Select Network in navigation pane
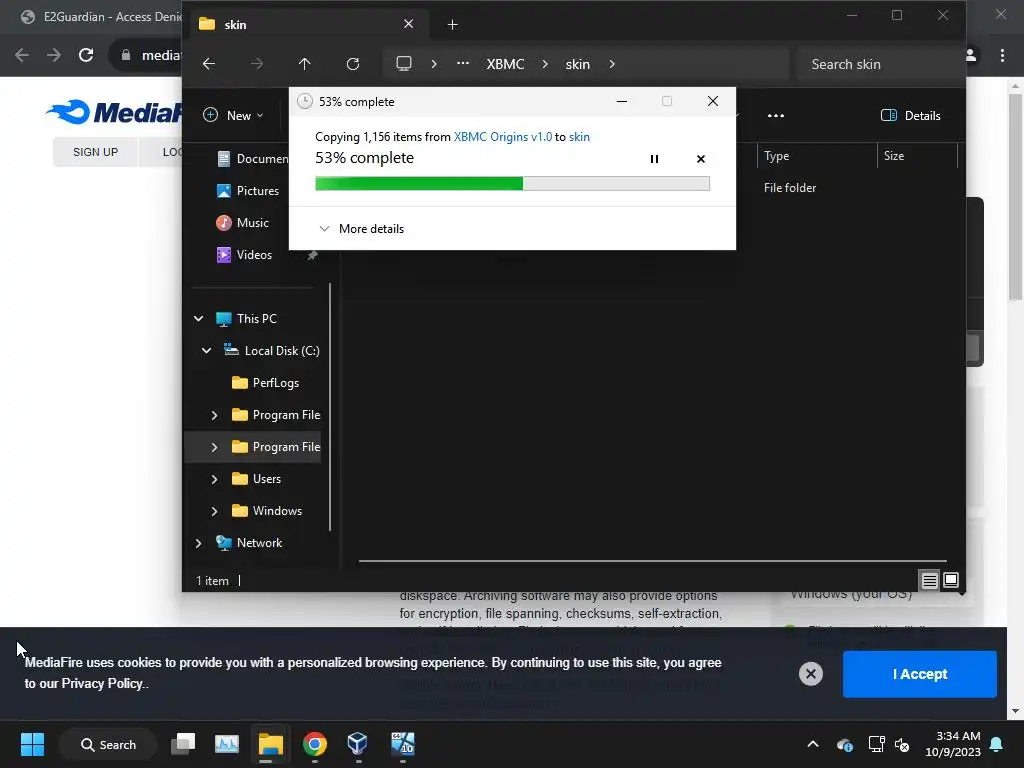The width and height of the screenshot is (1024, 768). [250, 543]
